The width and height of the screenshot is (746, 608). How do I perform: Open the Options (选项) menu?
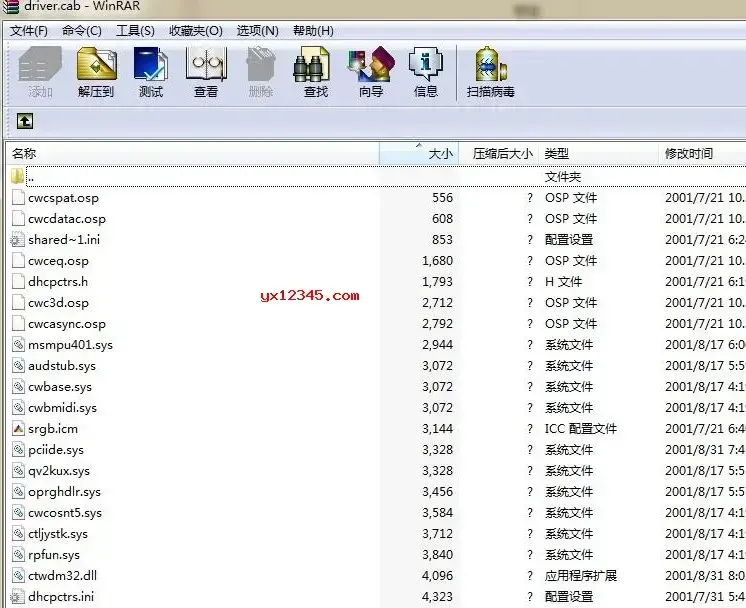click(x=257, y=31)
